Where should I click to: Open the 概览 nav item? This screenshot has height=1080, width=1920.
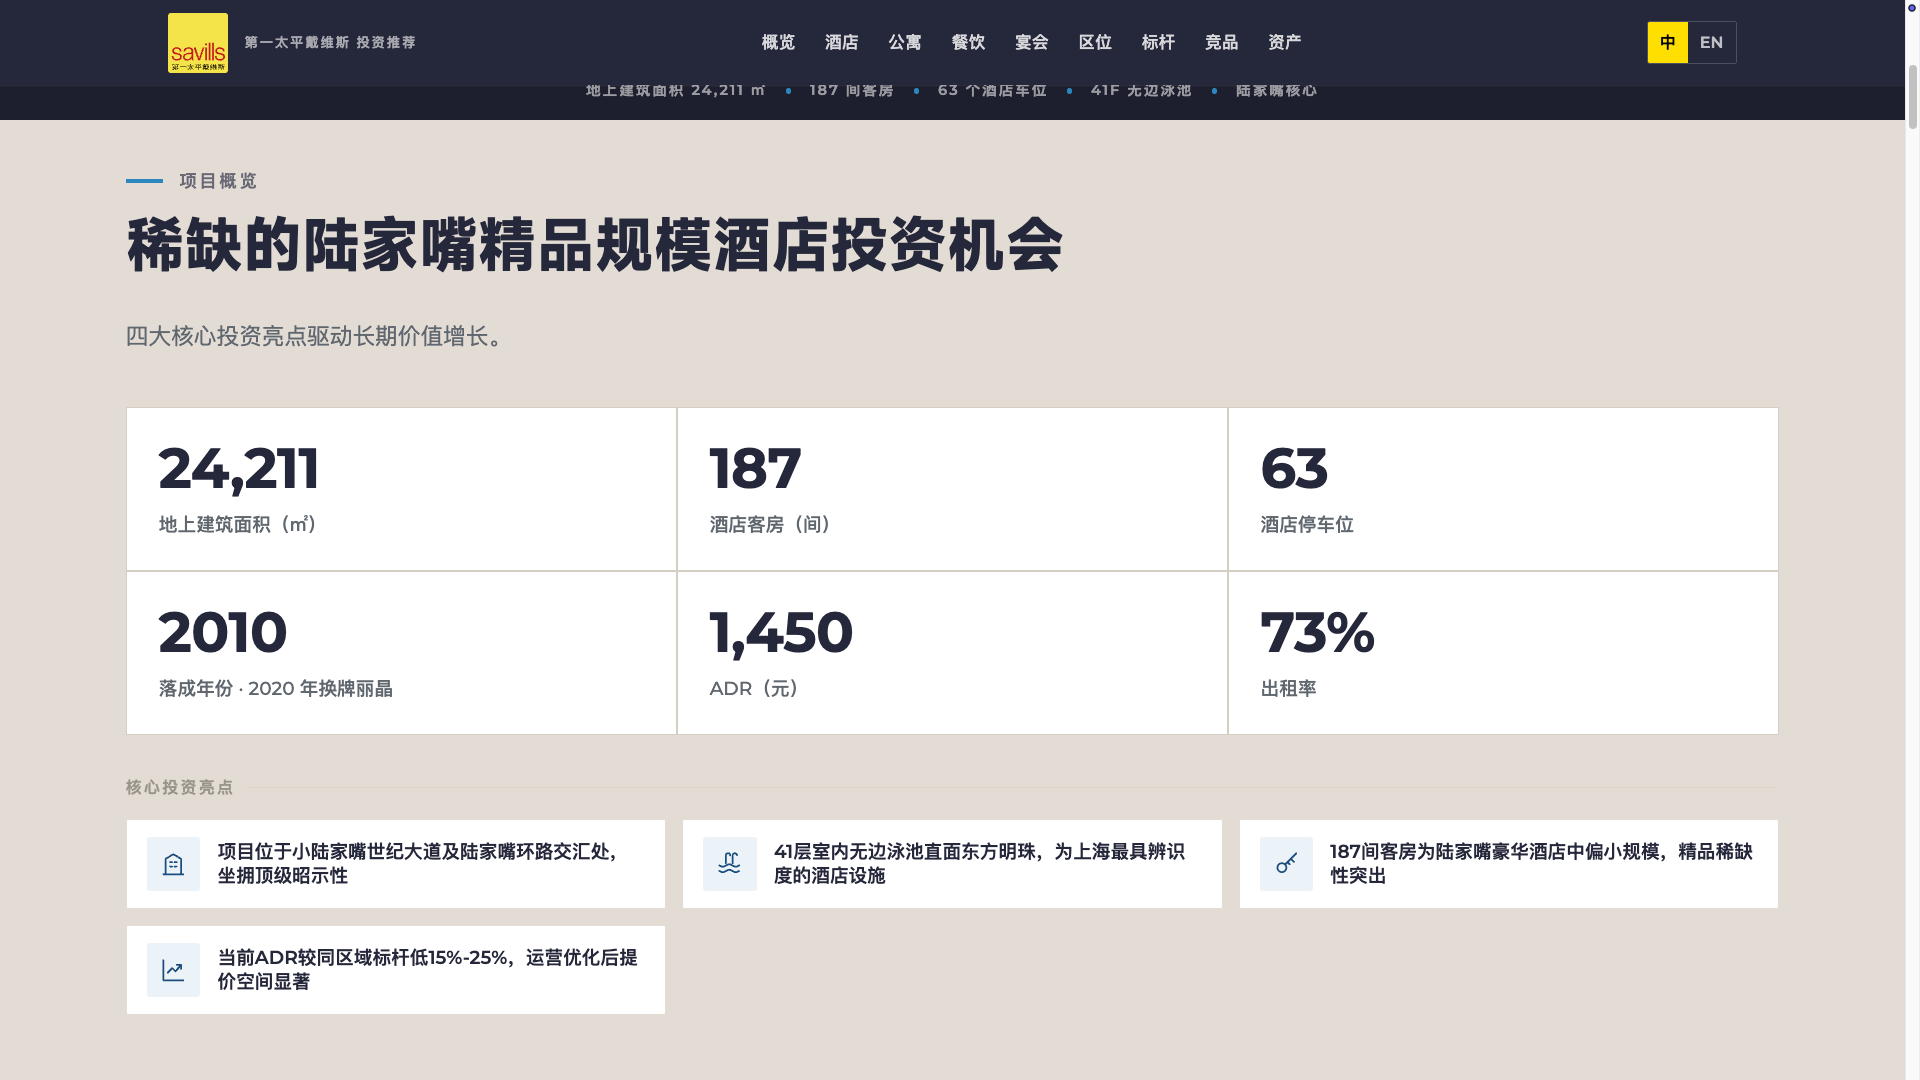coord(778,43)
